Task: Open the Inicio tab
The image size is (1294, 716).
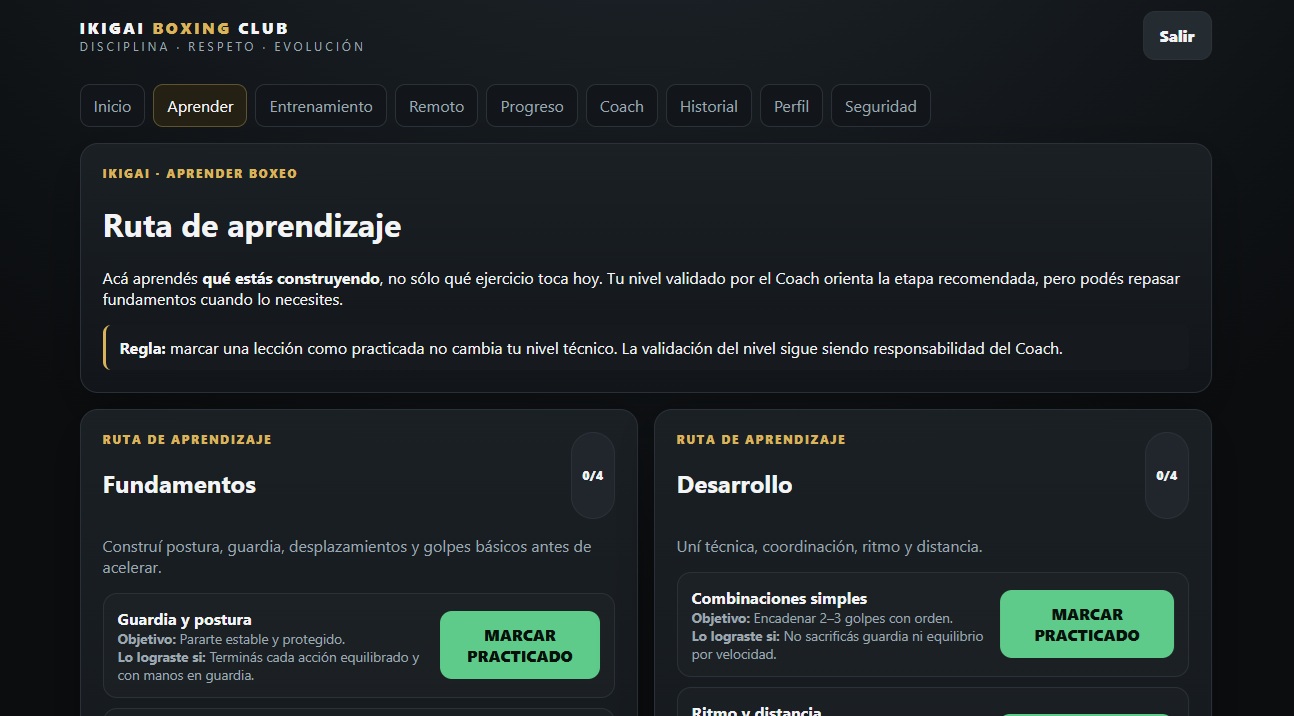Action: pos(112,106)
